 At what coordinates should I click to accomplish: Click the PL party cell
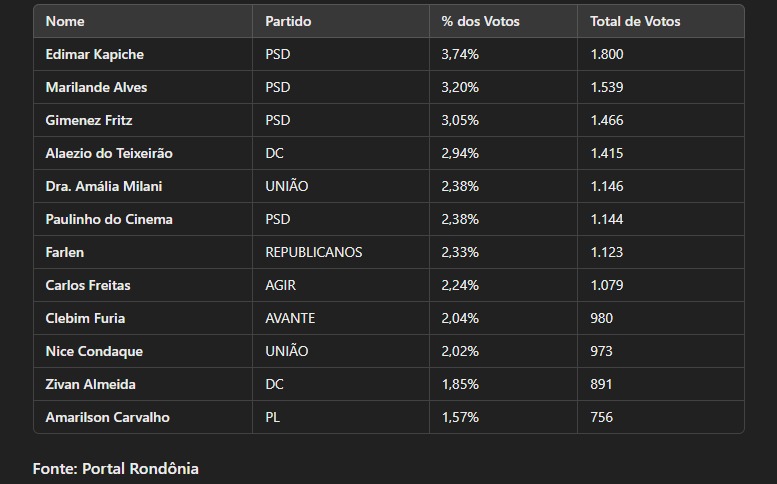click(x=273, y=417)
